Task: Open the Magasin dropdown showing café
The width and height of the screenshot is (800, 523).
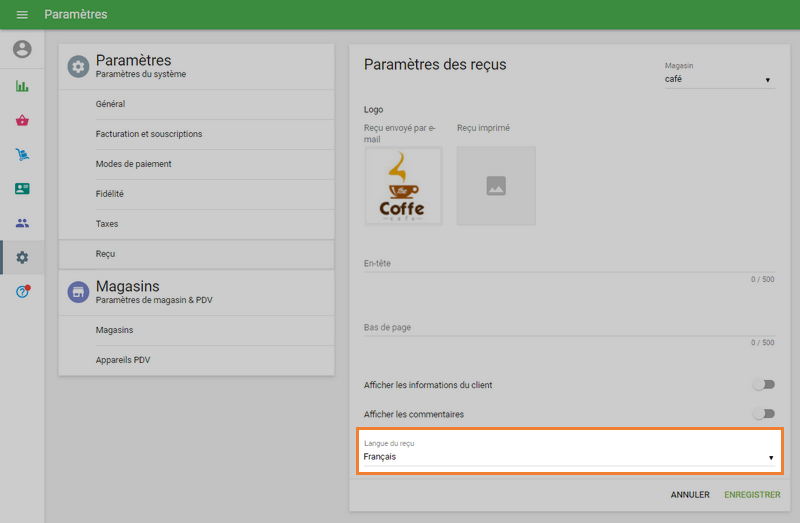Action: coord(719,79)
